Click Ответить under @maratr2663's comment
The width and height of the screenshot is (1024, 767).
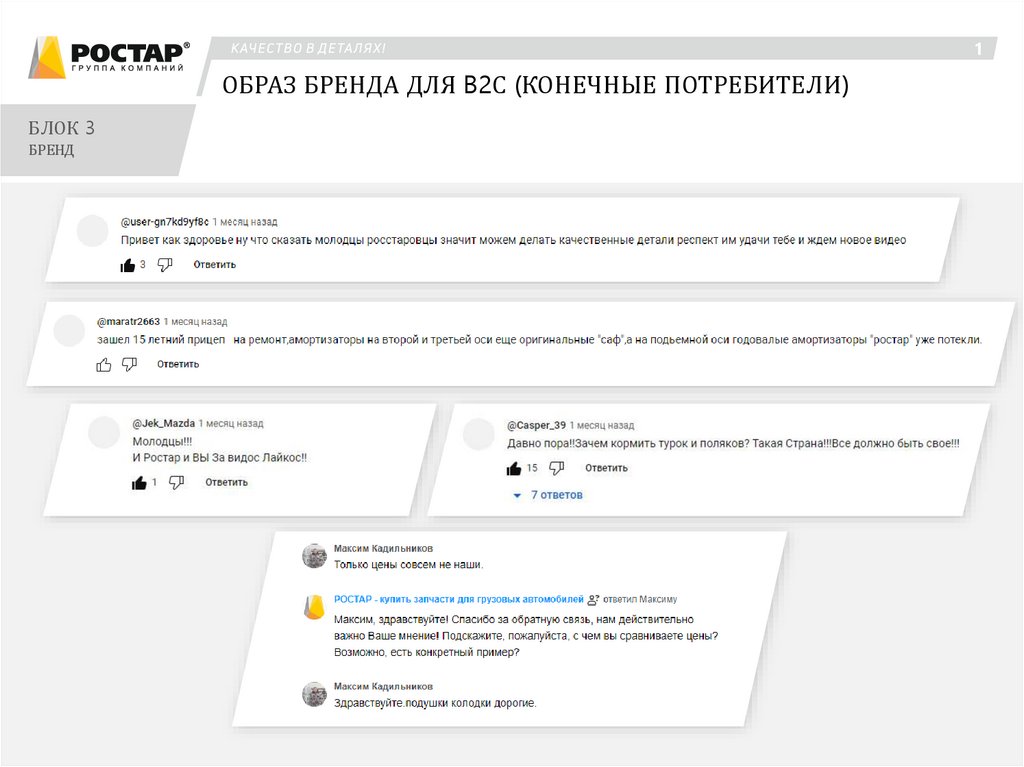(x=178, y=365)
